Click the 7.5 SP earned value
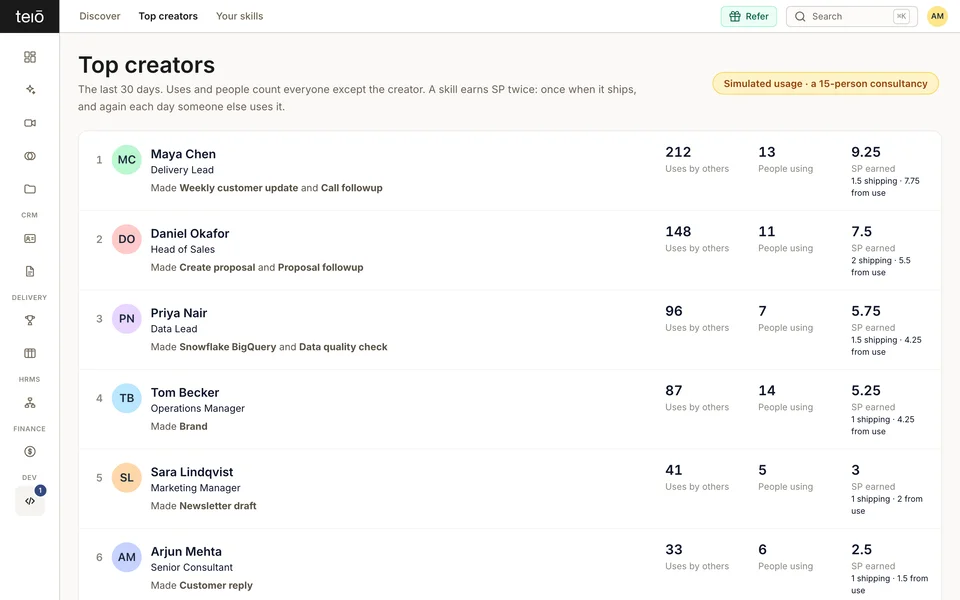 pyautogui.click(x=861, y=231)
